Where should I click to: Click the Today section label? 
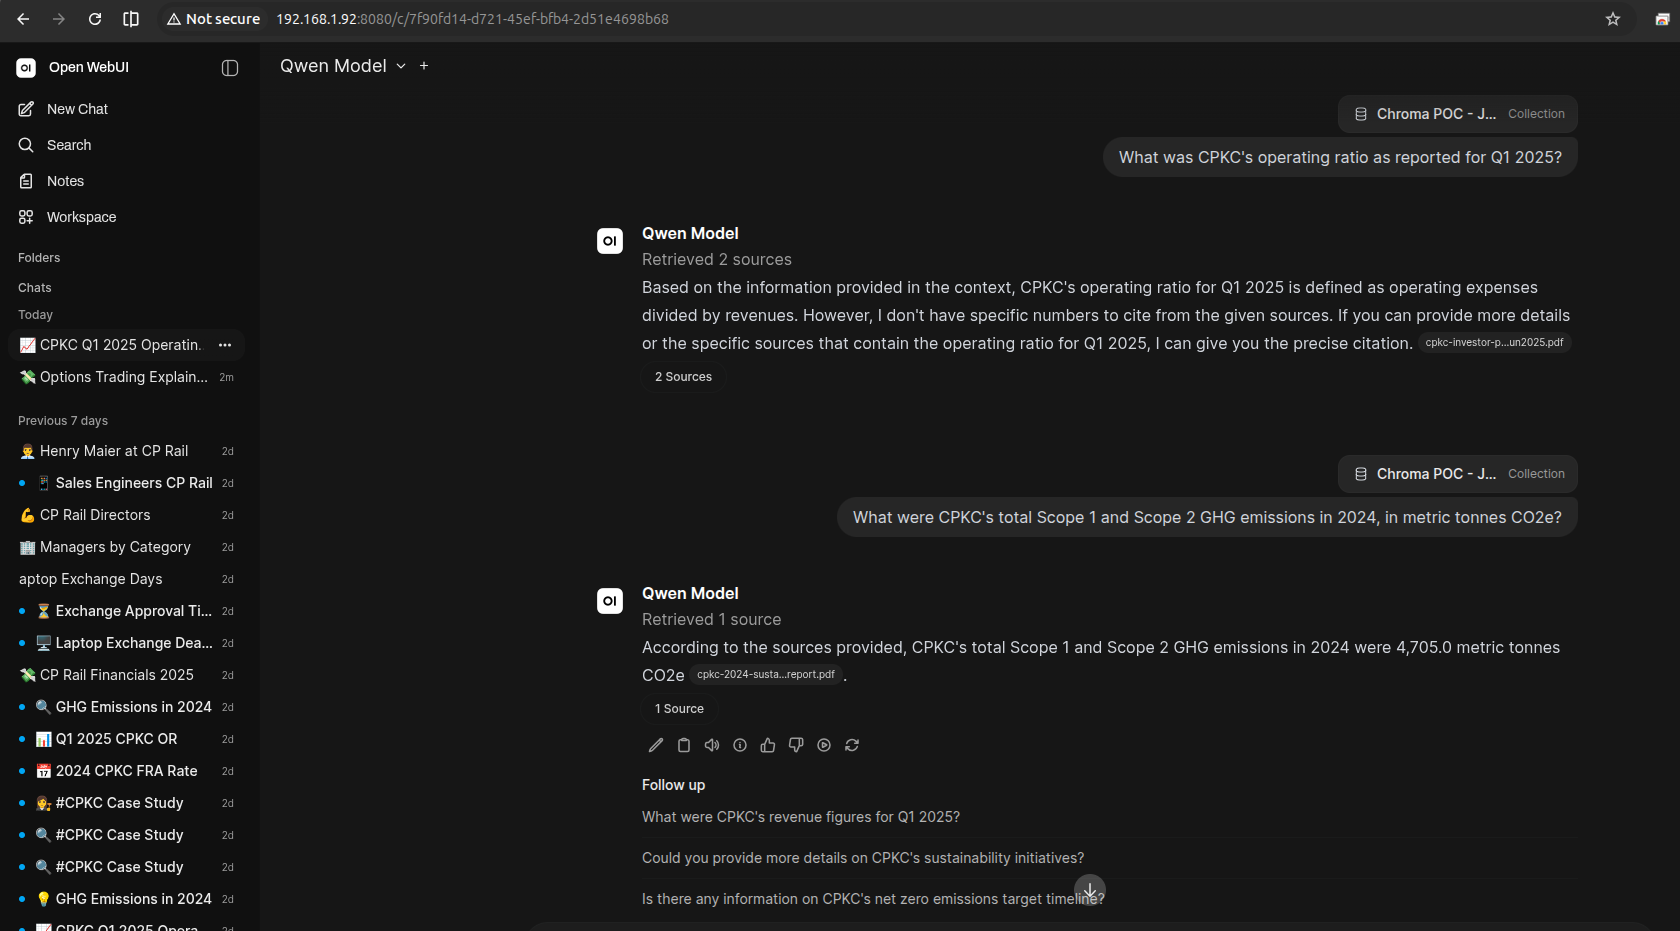pyautogui.click(x=35, y=315)
